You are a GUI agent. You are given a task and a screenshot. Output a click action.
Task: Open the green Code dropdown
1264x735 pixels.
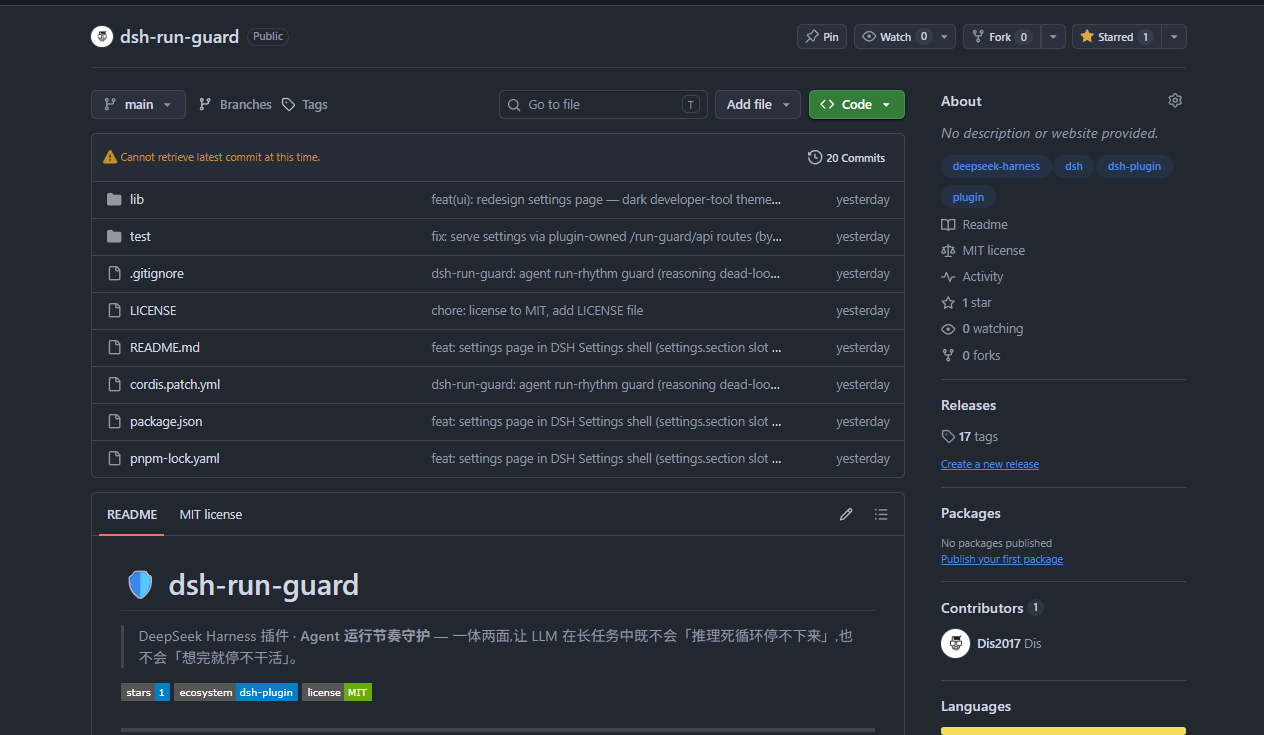pos(857,105)
